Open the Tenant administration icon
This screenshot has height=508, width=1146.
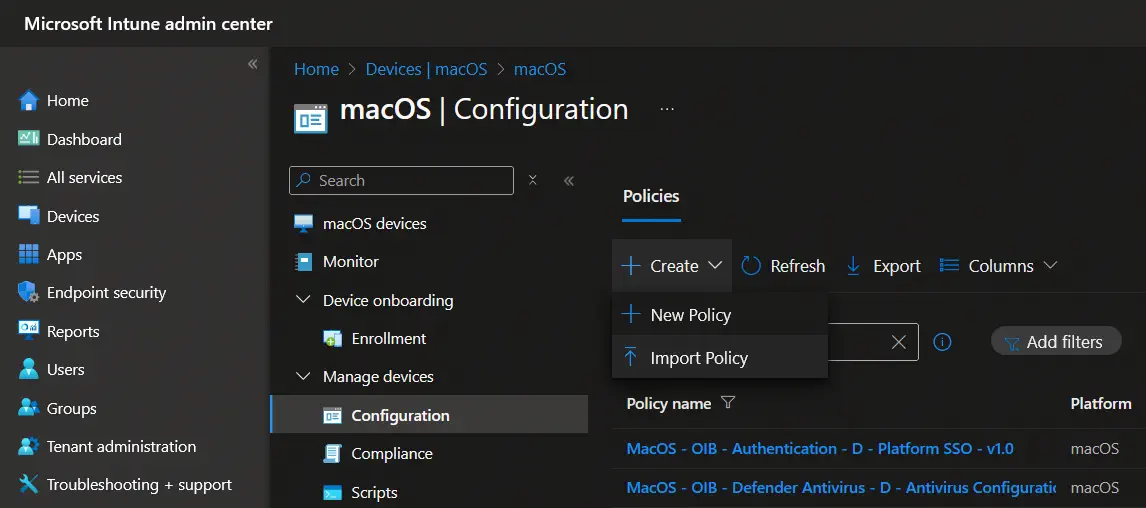28,447
